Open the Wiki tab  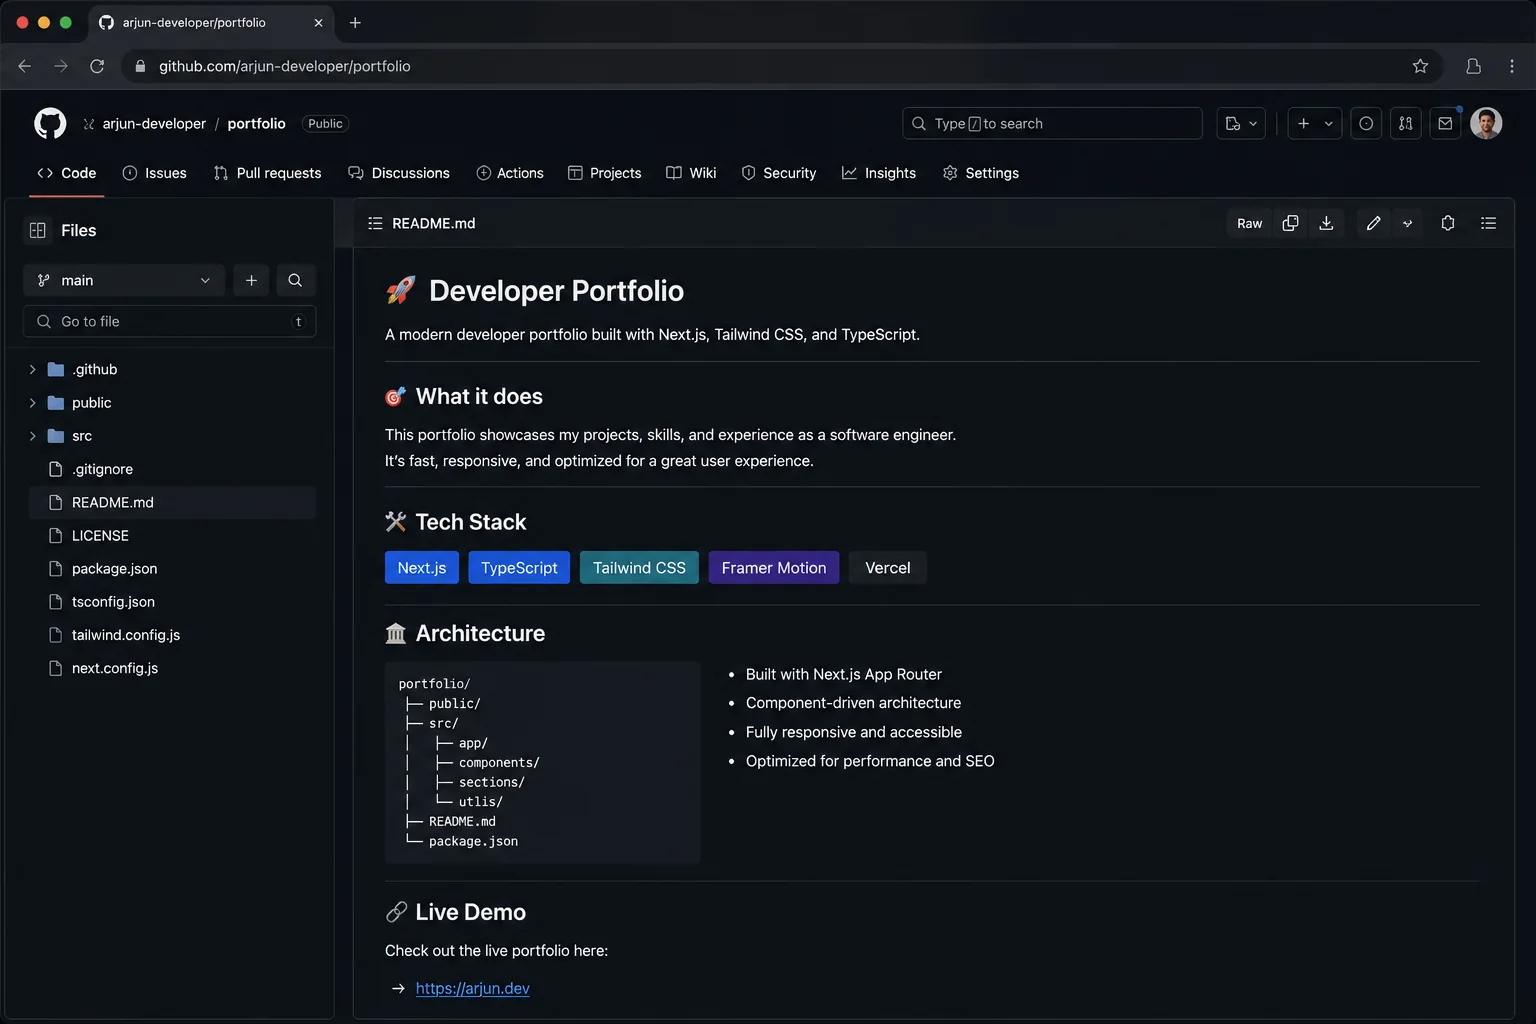click(691, 173)
